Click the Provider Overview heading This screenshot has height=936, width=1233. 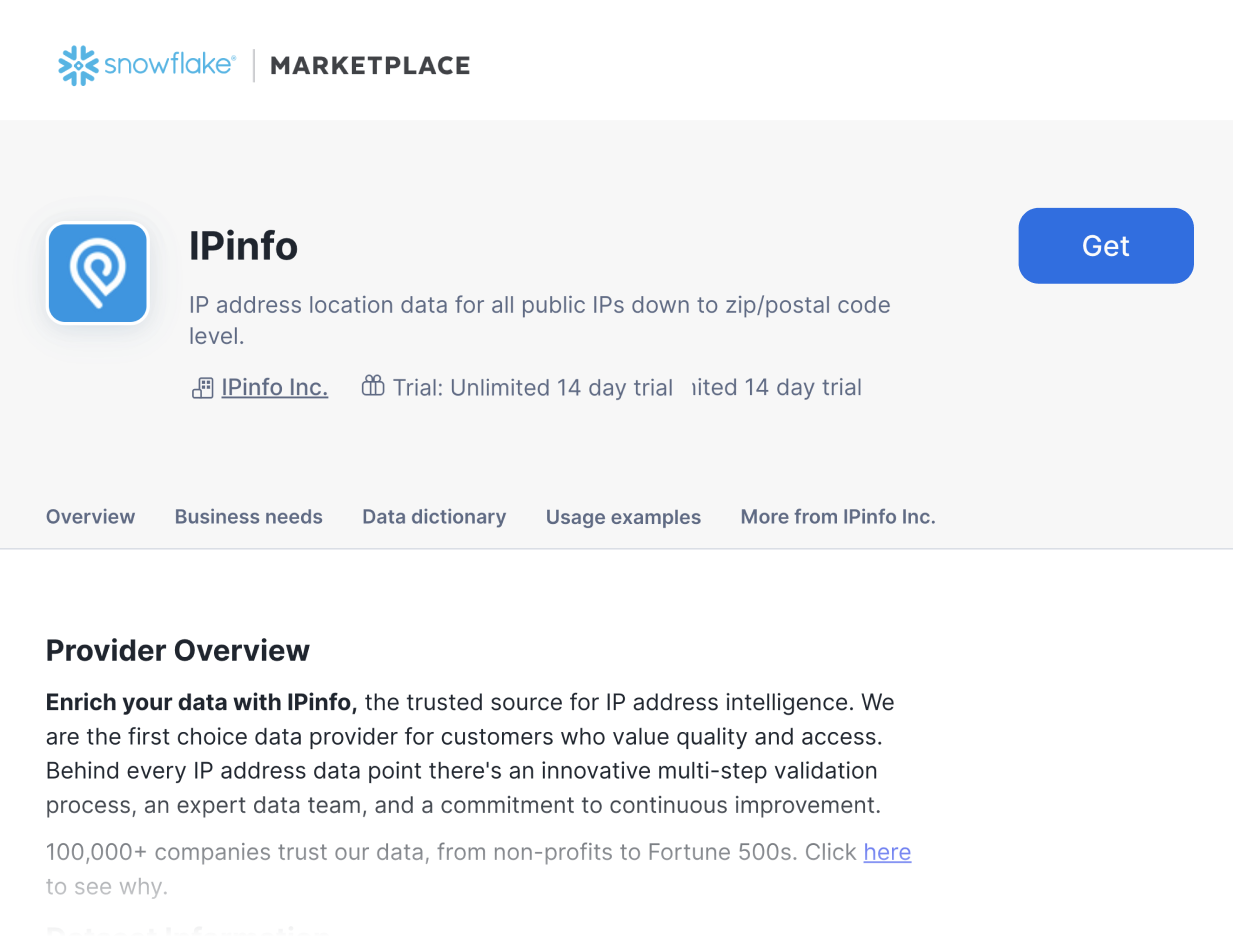coord(177,650)
